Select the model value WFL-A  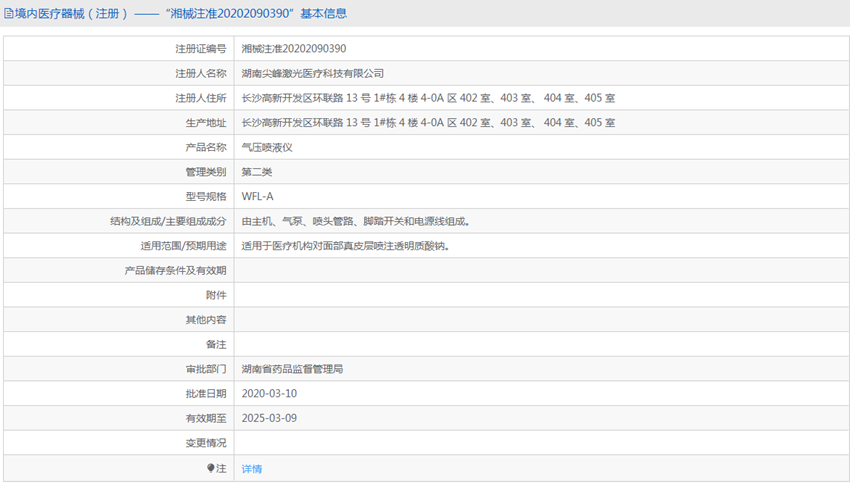[257, 197]
